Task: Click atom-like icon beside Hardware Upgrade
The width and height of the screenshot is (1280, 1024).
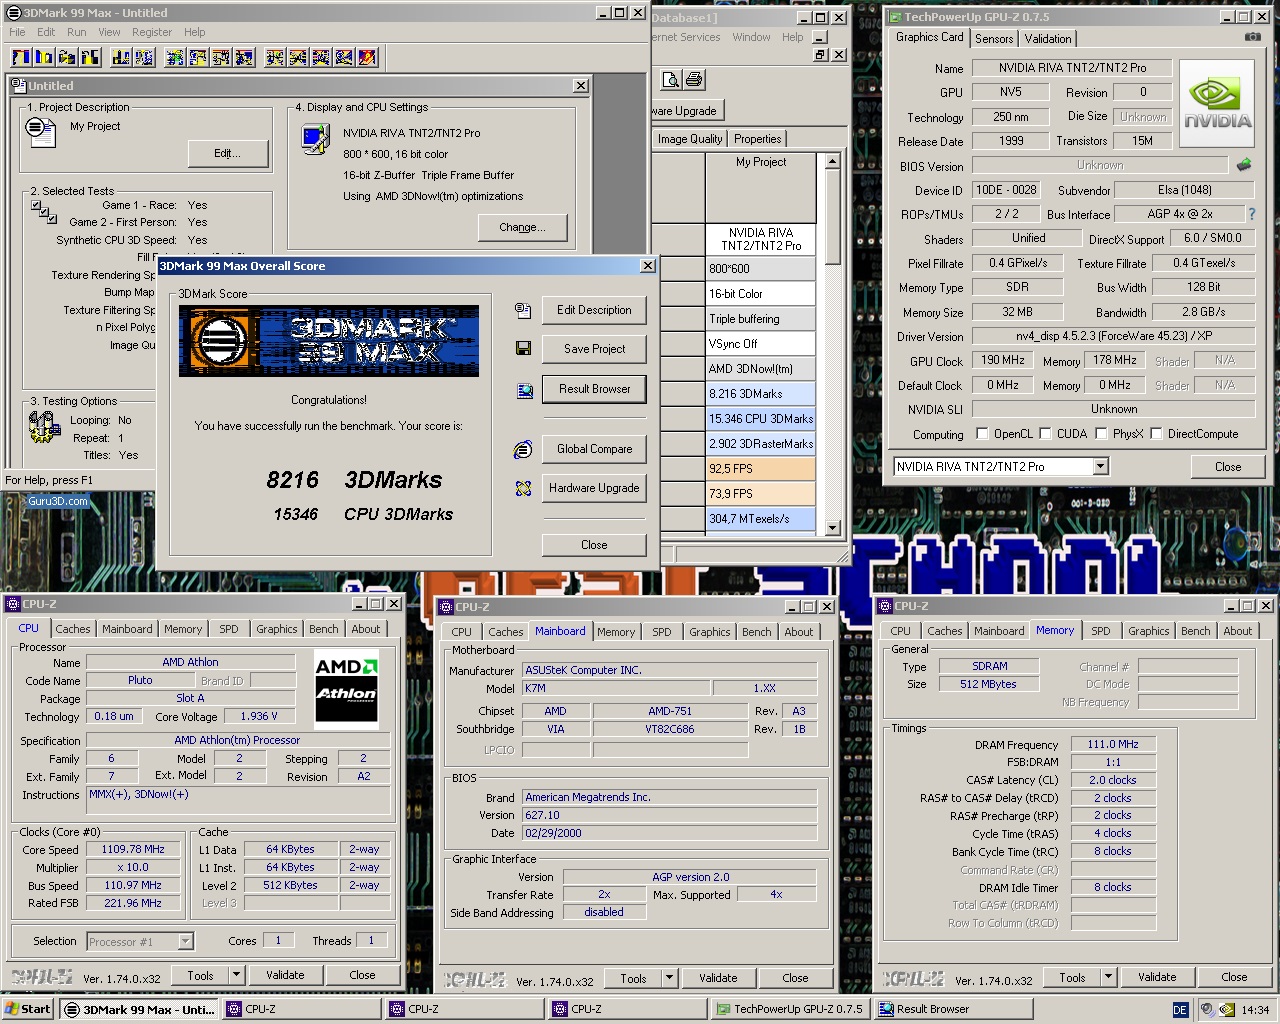Action: point(523,489)
